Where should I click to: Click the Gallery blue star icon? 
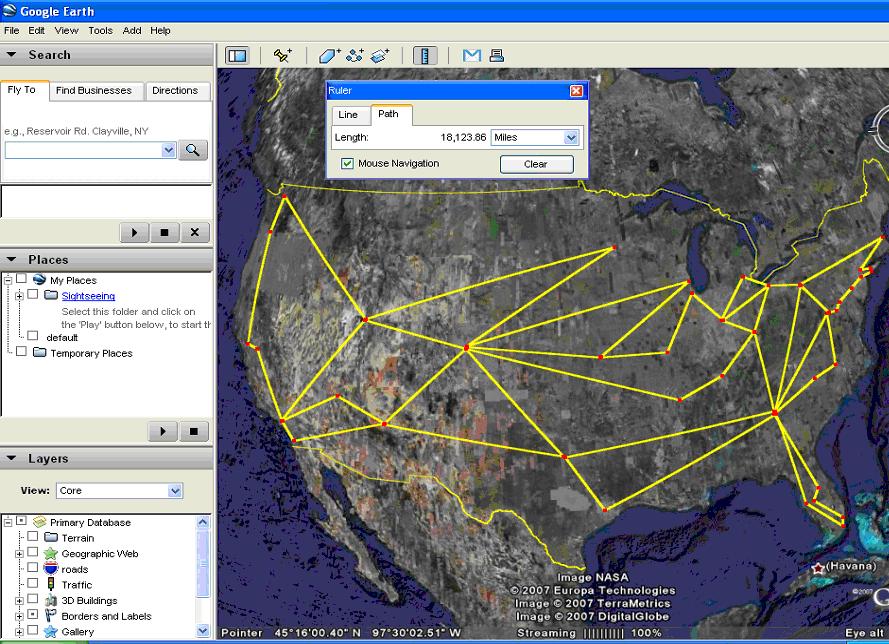51,632
